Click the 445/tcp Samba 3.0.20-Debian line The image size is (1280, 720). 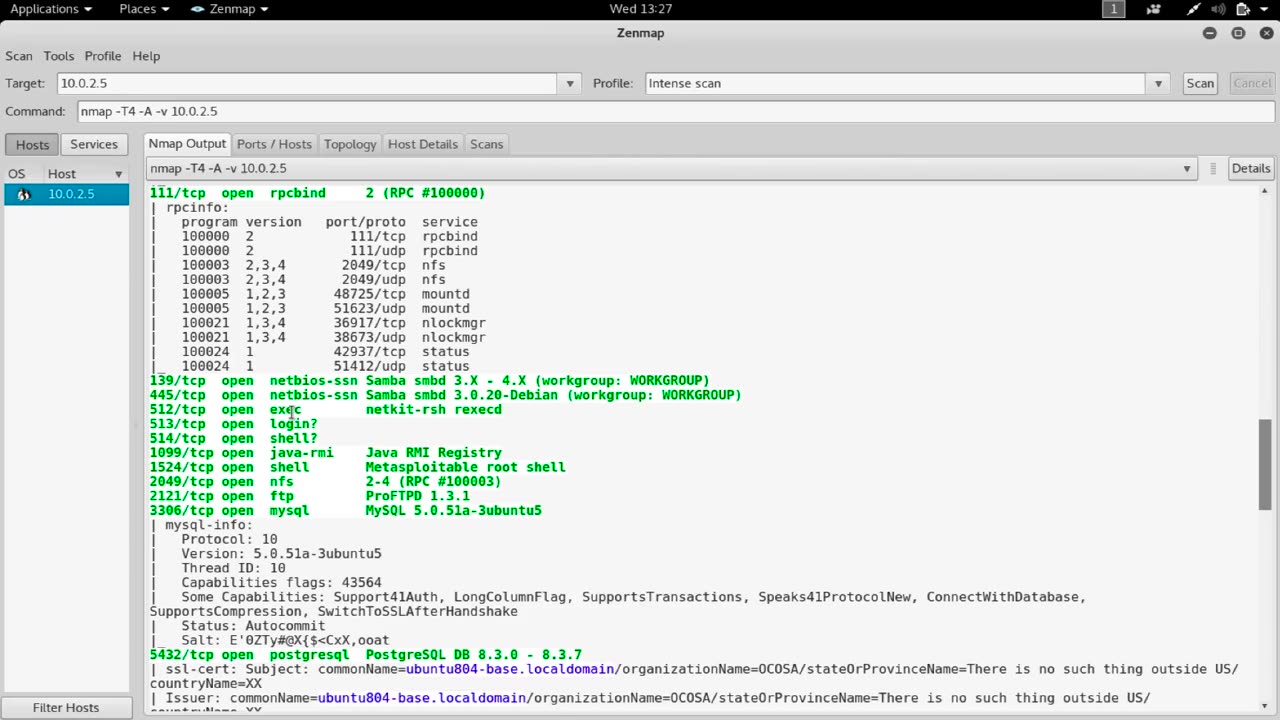[x=446, y=395]
